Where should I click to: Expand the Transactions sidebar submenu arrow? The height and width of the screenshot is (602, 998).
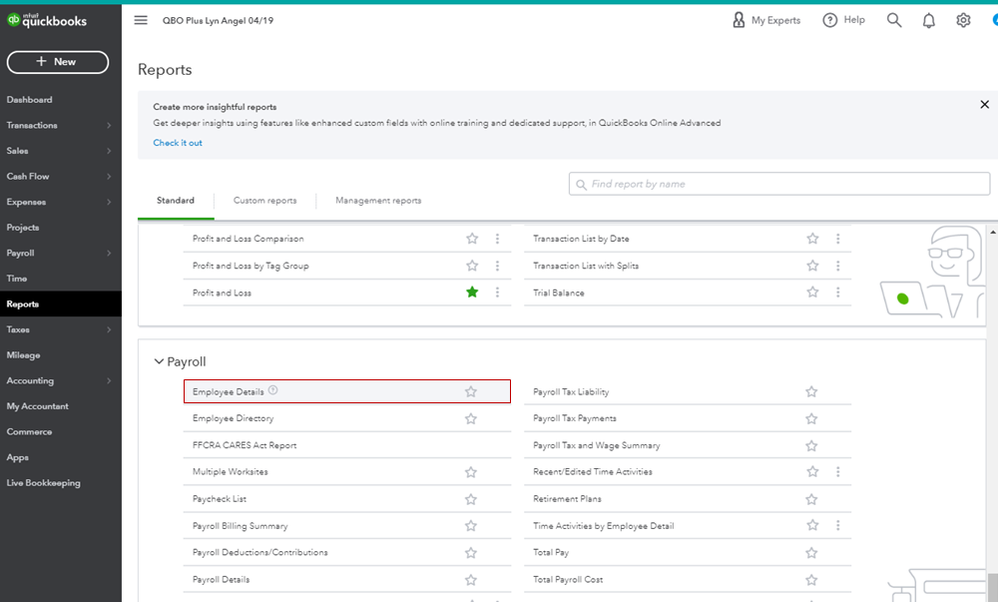point(109,126)
